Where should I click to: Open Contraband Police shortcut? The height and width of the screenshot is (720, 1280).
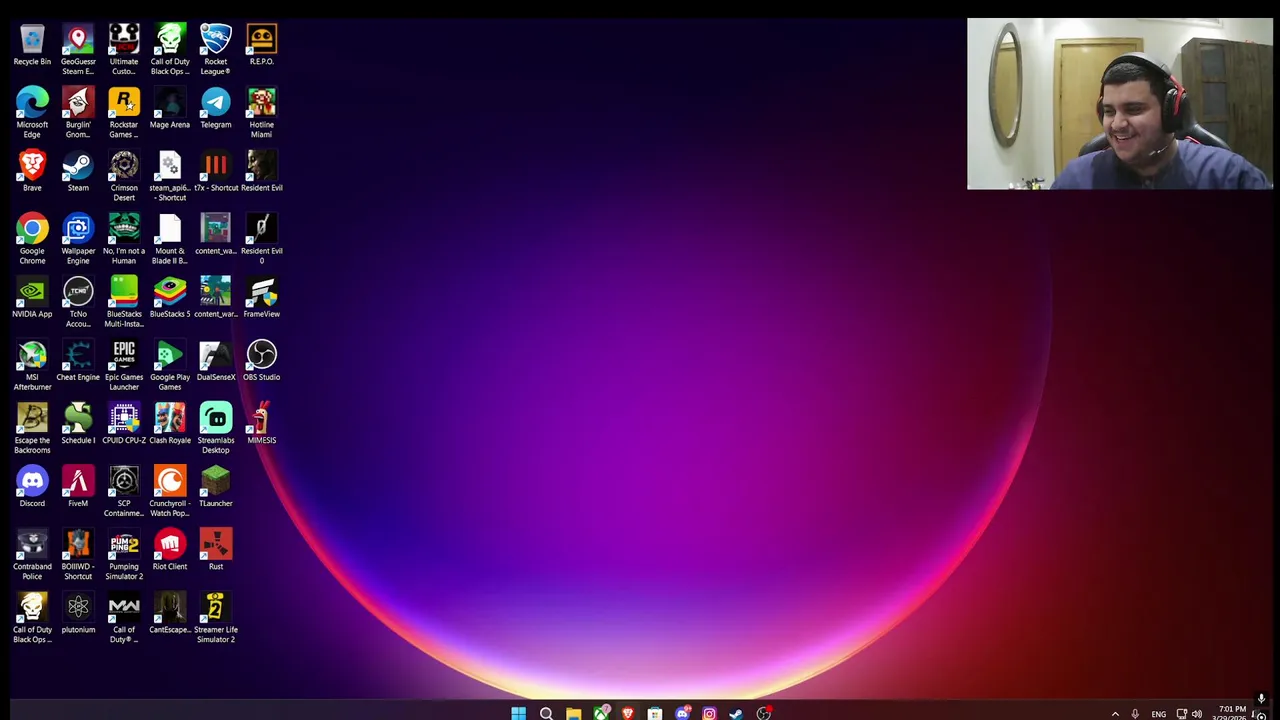click(x=32, y=555)
